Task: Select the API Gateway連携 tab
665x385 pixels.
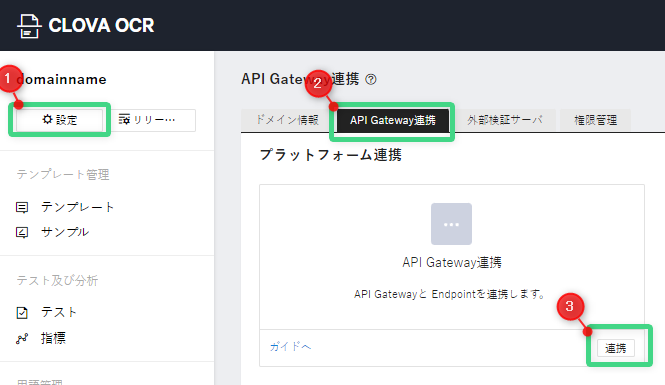Action: pyautogui.click(x=393, y=120)
